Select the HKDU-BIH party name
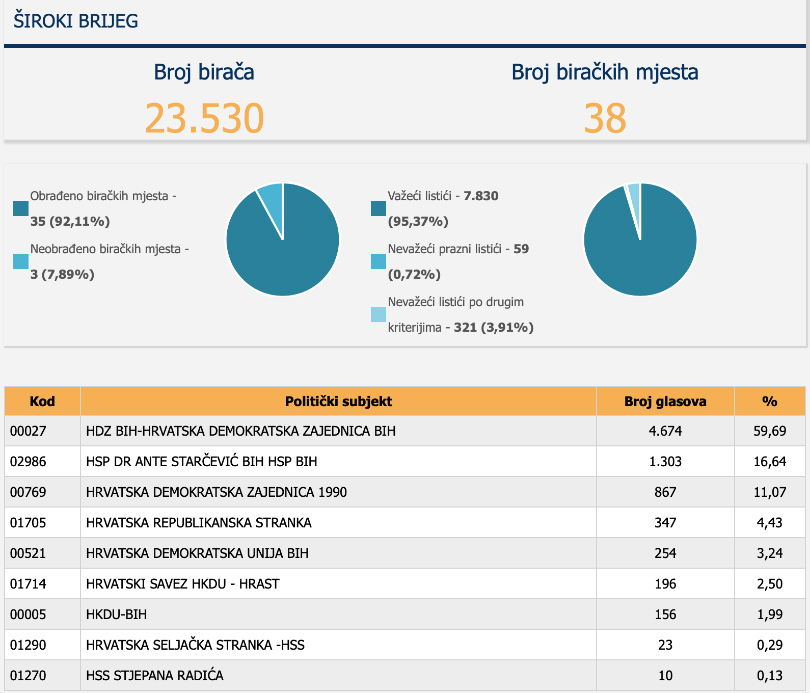The height and width of the screenshot is (693, 810). point(116,614)
